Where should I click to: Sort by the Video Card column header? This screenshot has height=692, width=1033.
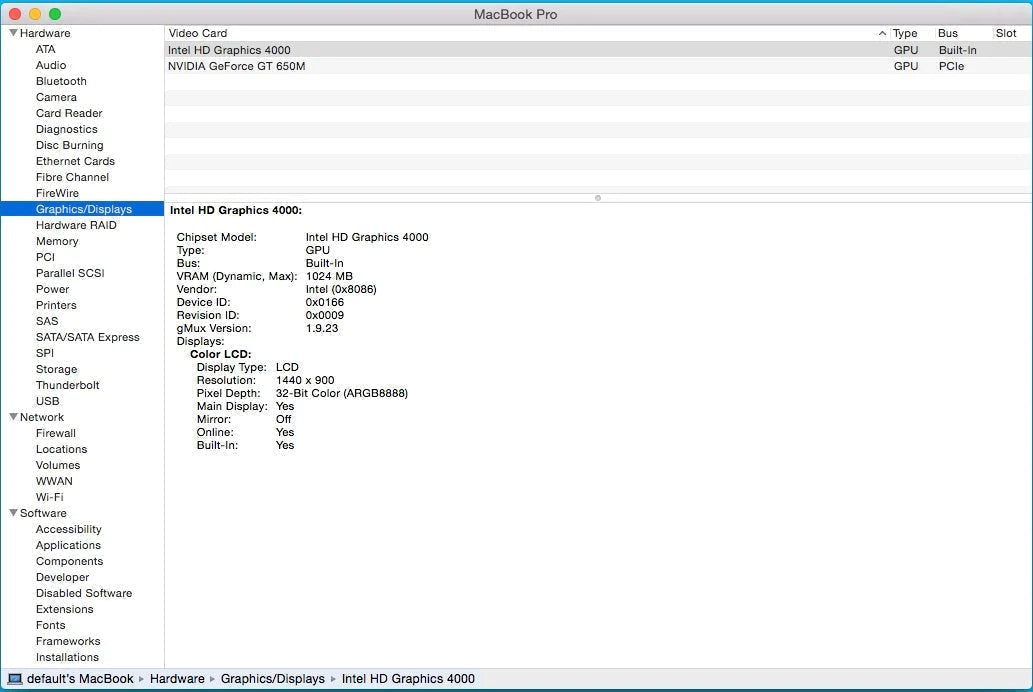(198, 33)
